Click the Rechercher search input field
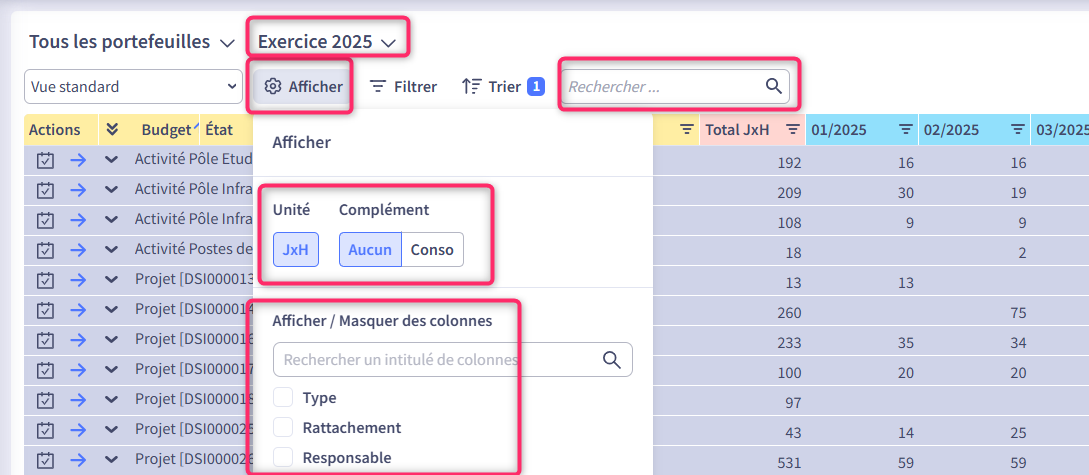Image resolution: width=1089 pixels, height=475 pixels. (660, 87)
